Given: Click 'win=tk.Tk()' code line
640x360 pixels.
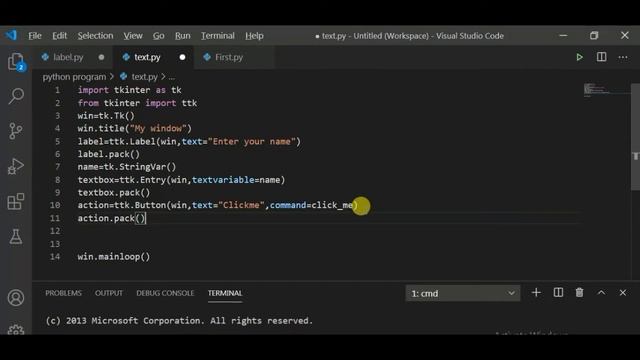Looking at the screenshot, I should click(106, 116).
